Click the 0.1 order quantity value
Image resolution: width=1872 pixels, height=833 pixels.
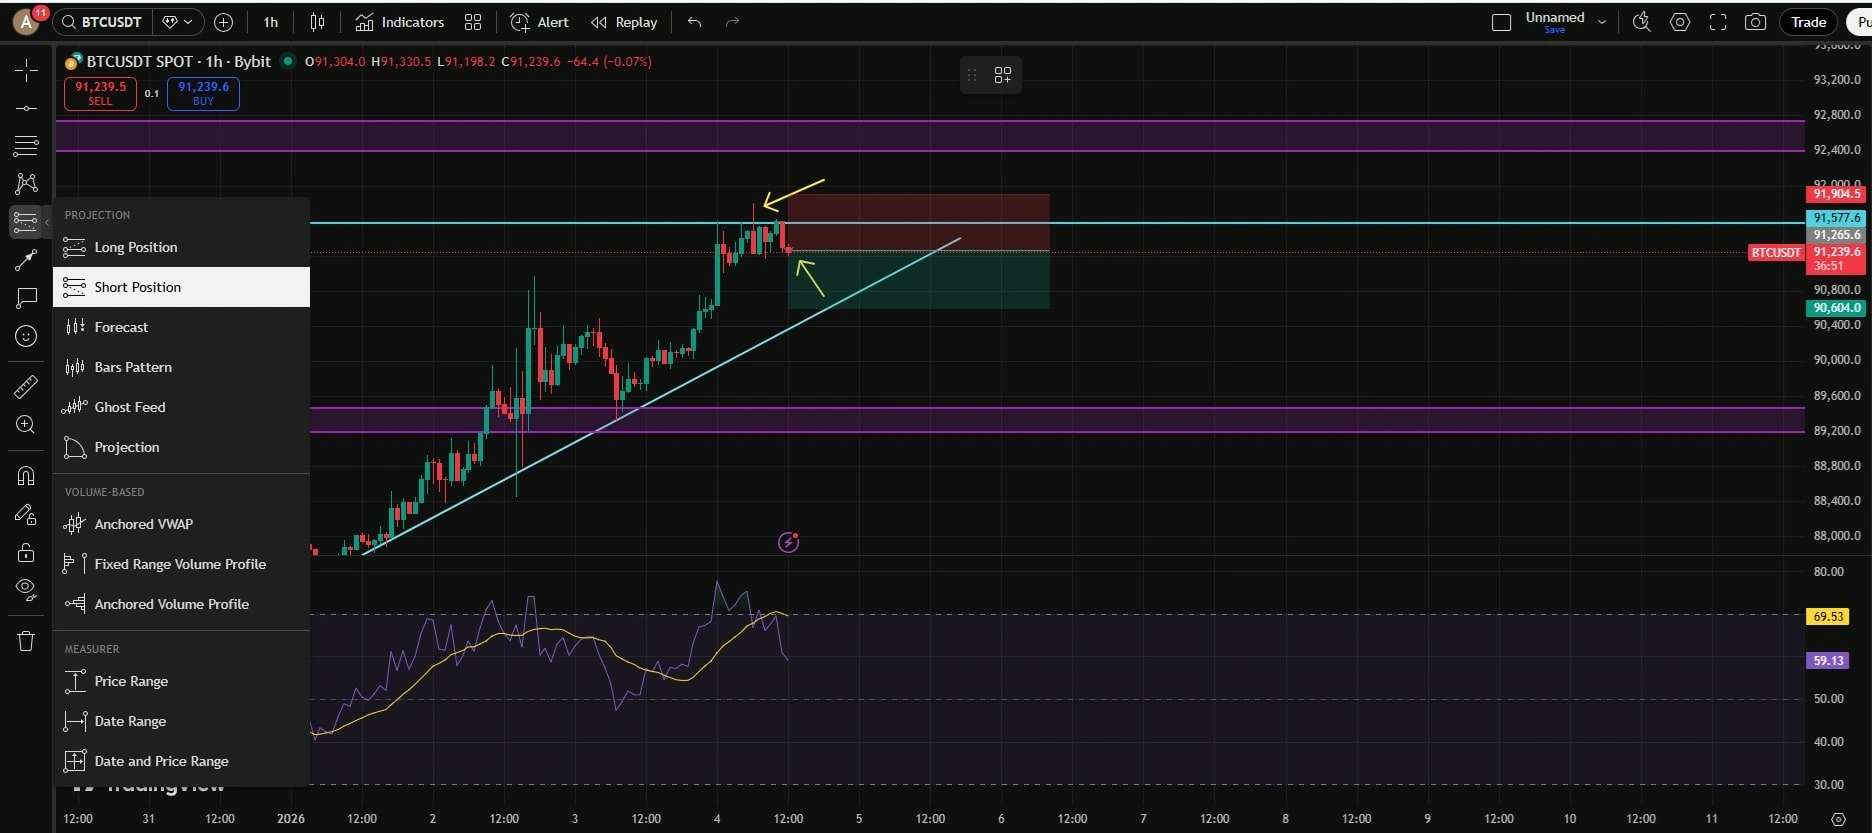[152, 93]
